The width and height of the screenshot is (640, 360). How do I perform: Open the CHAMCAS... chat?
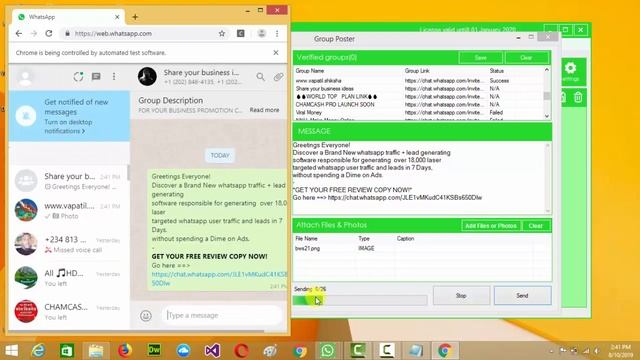tap(69, 311)
